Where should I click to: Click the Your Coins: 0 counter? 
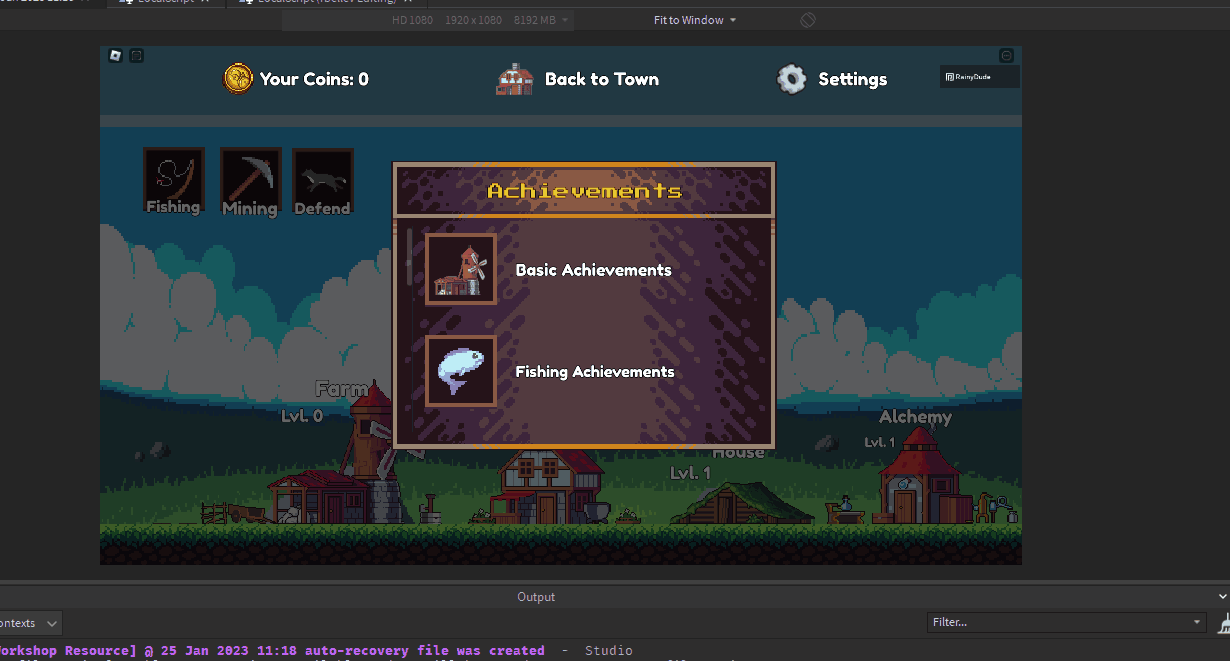click(x=314, y=79)
